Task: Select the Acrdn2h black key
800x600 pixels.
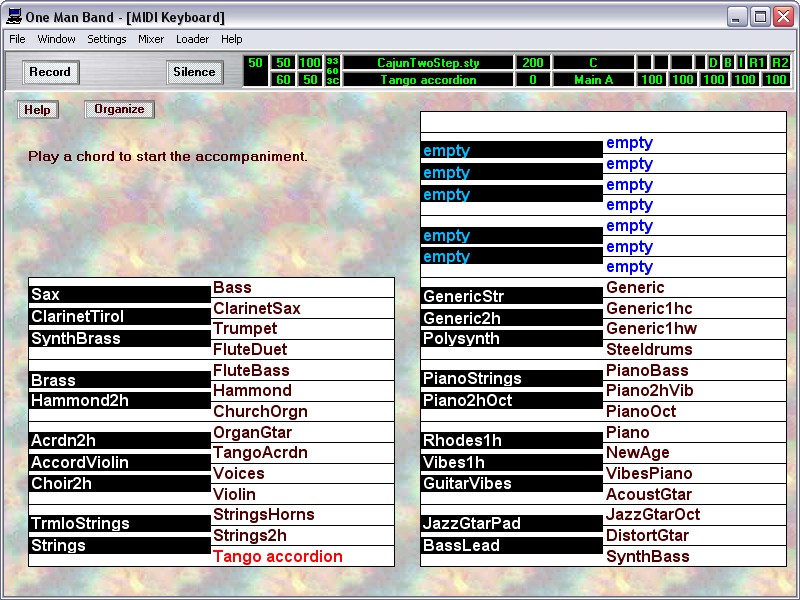Action: tap(119, 440)
